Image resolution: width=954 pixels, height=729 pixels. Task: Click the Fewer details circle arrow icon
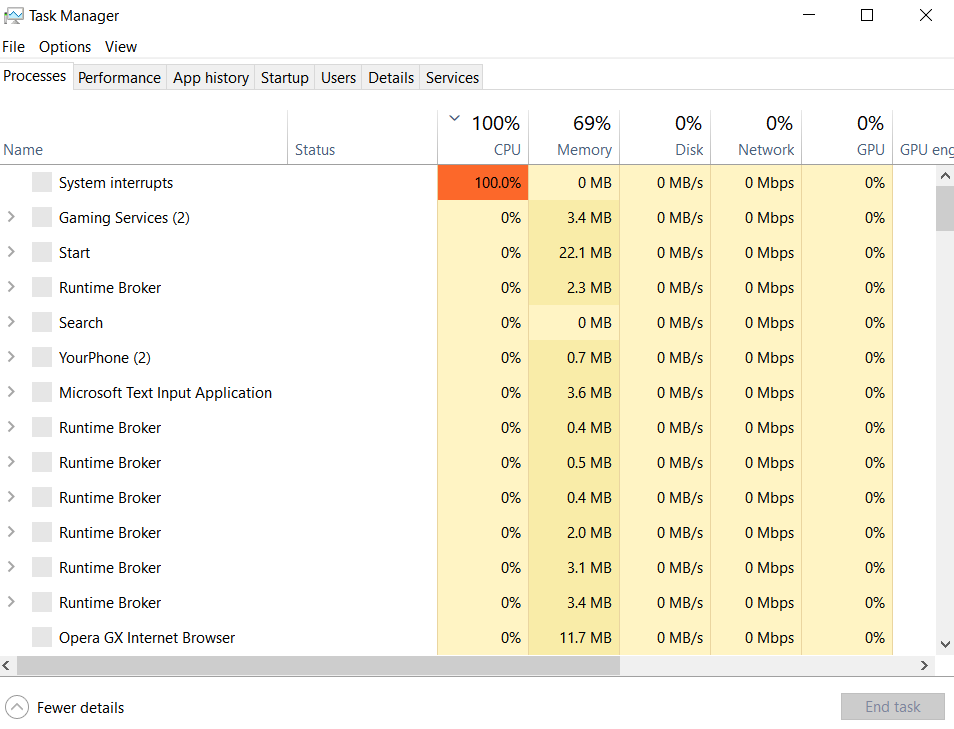(x=16, y=707)
